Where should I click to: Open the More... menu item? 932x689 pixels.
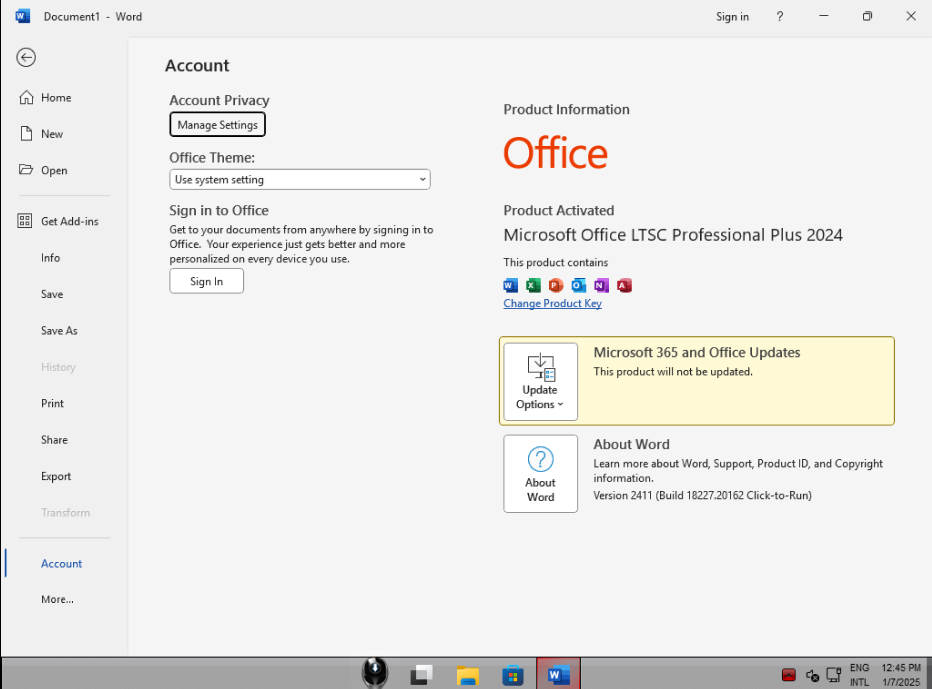[57, 599]
